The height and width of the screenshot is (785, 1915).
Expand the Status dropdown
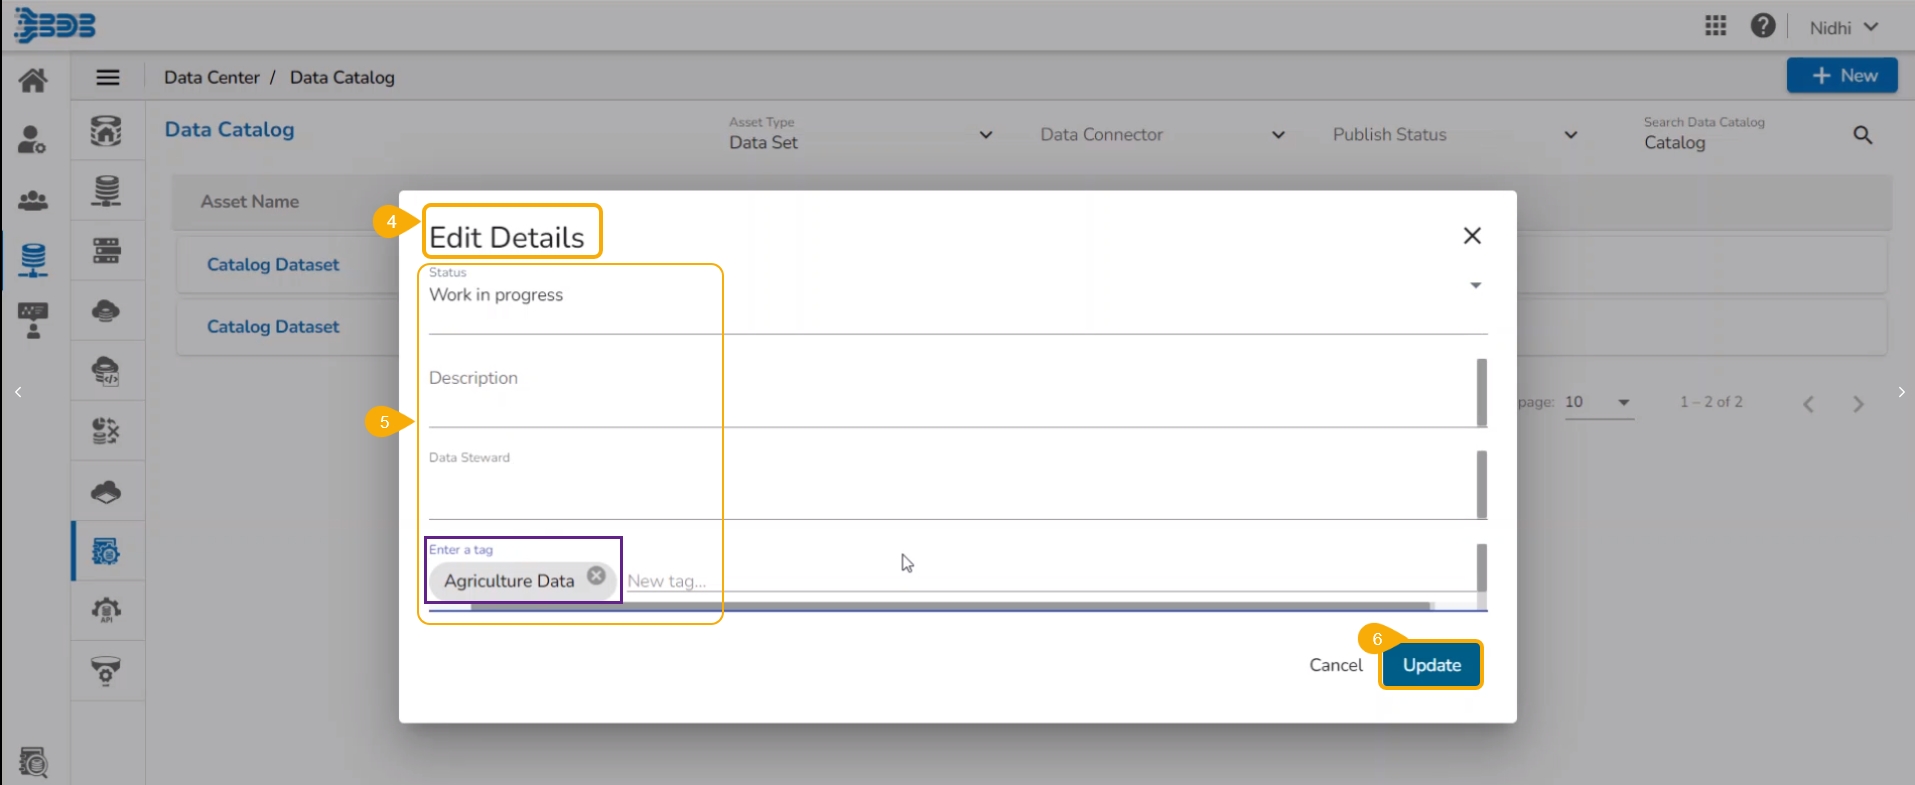pyautogui.click(x=1475, y=286)
